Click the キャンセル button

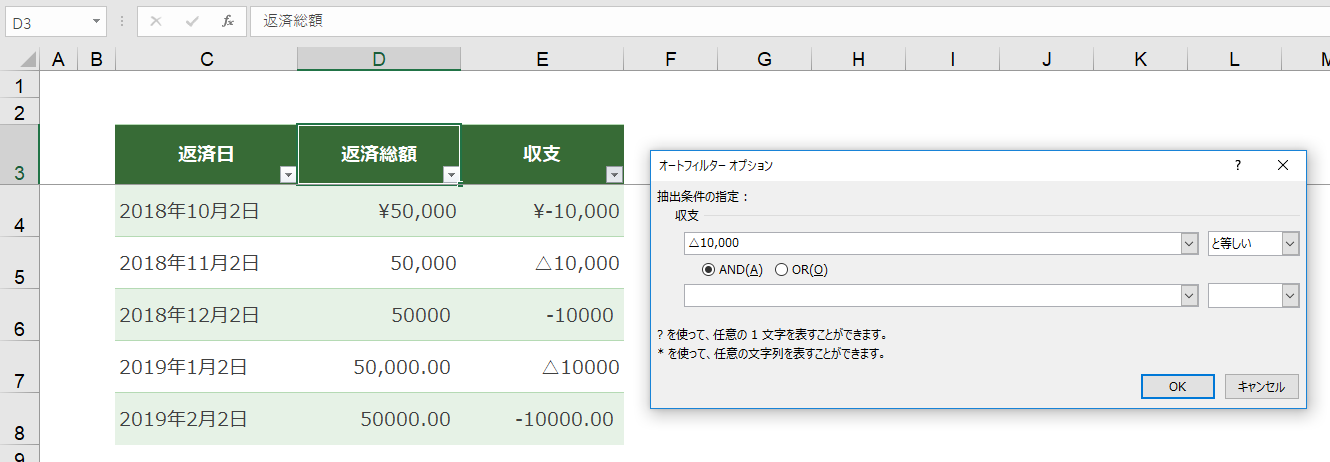[x=1262, y=387]
